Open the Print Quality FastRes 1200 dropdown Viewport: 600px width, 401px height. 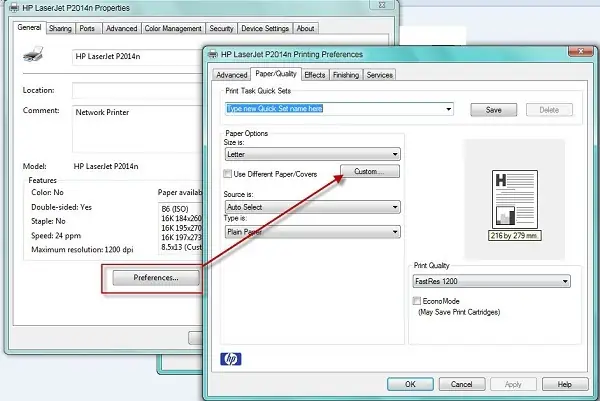click(x=491, y=281)
